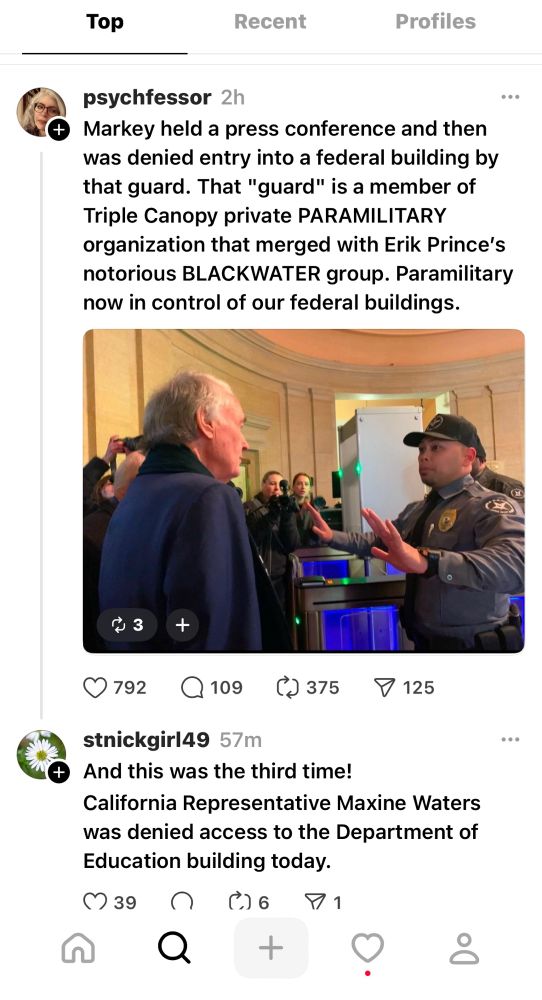
Task: Open the Search tab in bottom navigation
Action: [x=173, y=948]
